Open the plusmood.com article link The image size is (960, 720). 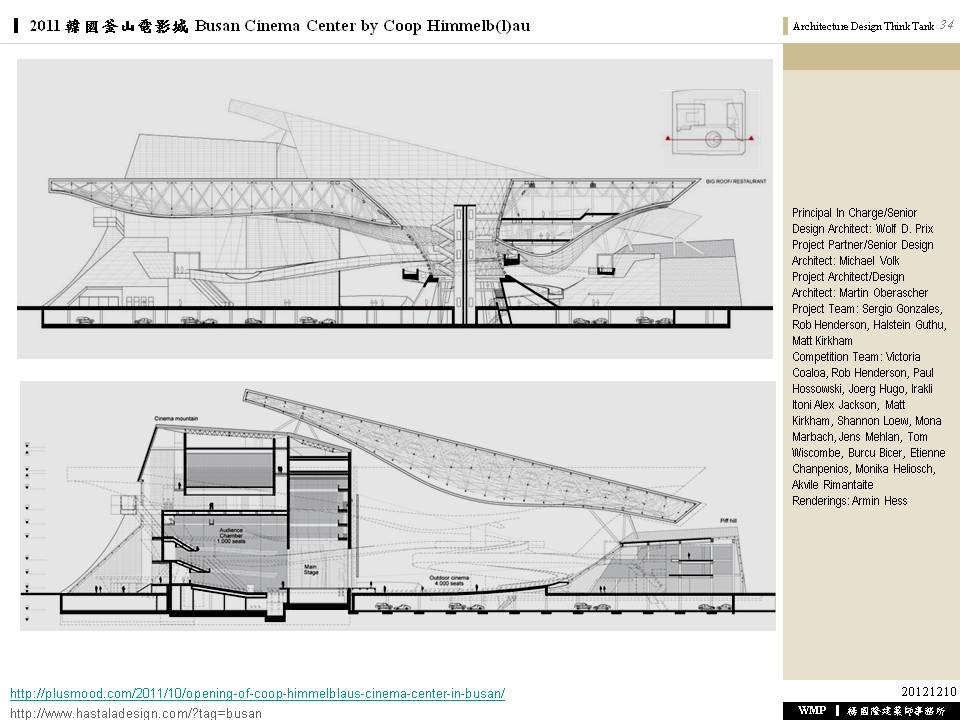click(257, 693)
